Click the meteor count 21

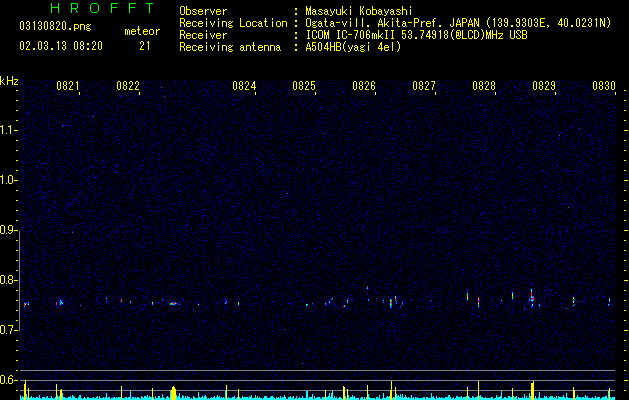(x=145, y=46)
